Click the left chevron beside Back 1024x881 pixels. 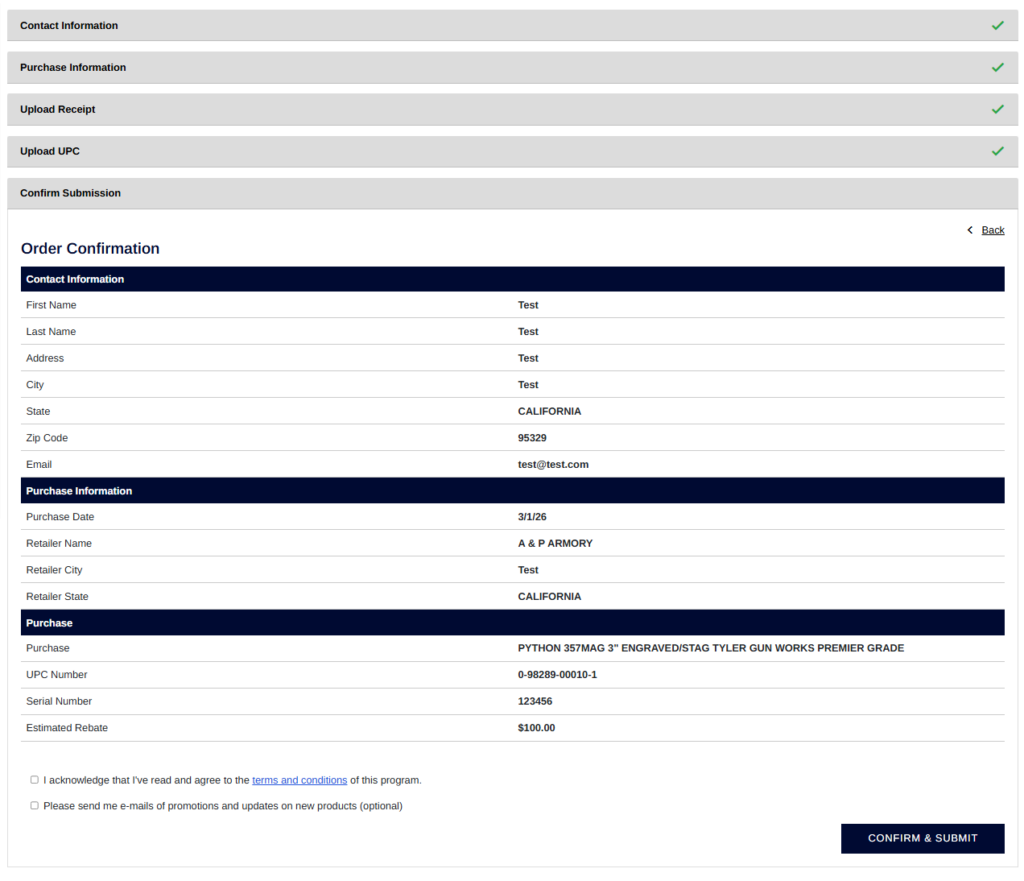tap(970, 230)
